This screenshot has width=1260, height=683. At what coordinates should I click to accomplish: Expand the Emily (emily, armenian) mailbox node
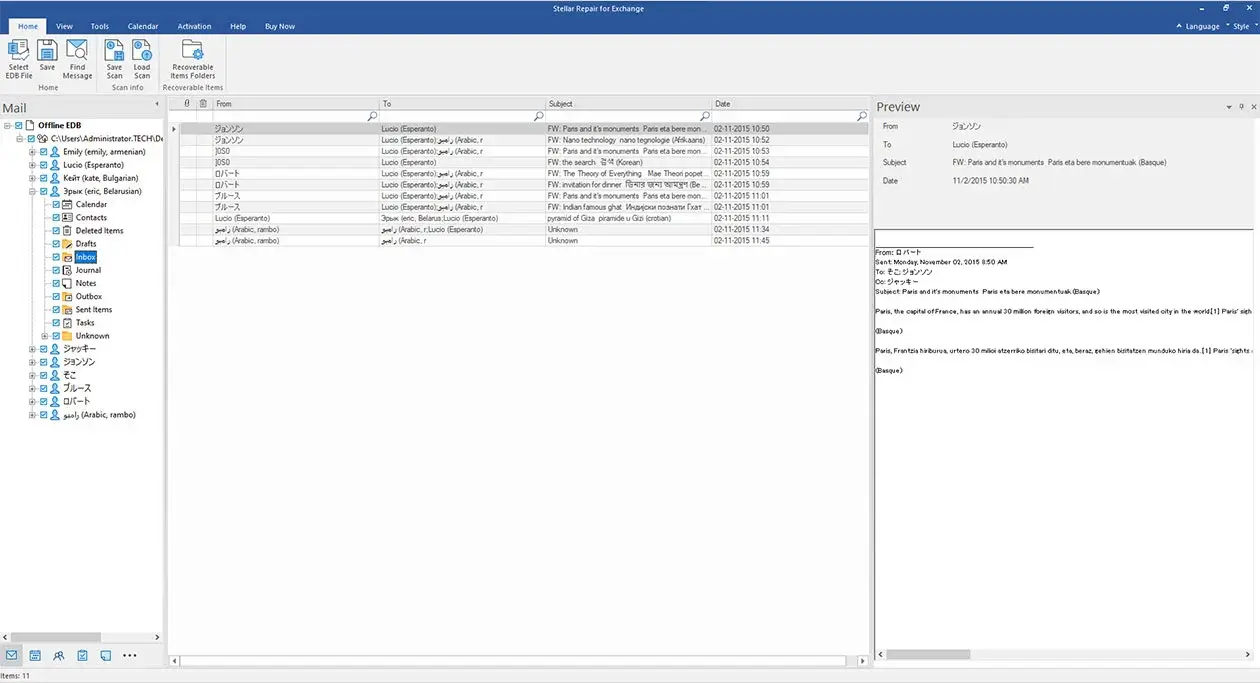point(32,151)
